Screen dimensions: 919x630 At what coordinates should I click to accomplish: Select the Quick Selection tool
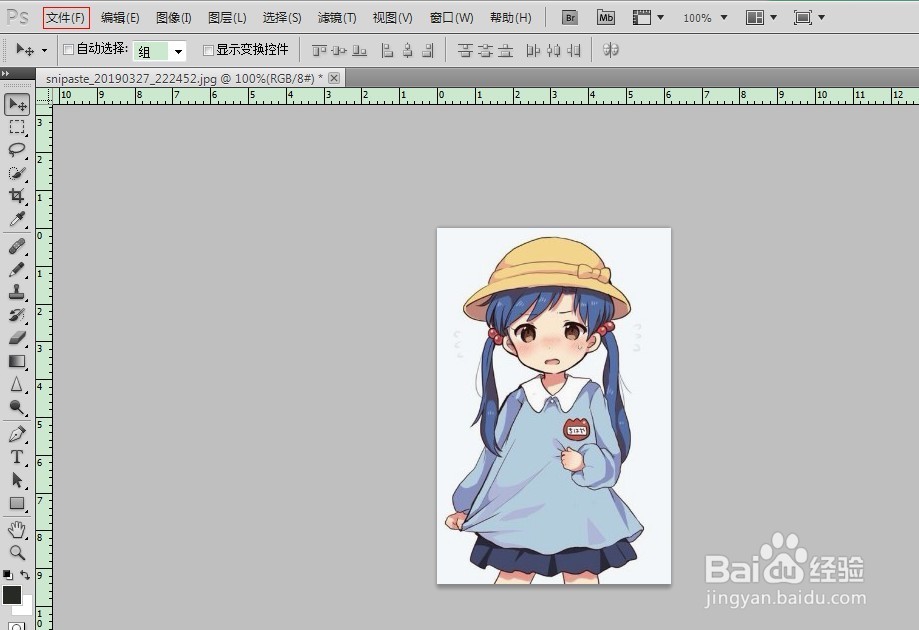17,173
